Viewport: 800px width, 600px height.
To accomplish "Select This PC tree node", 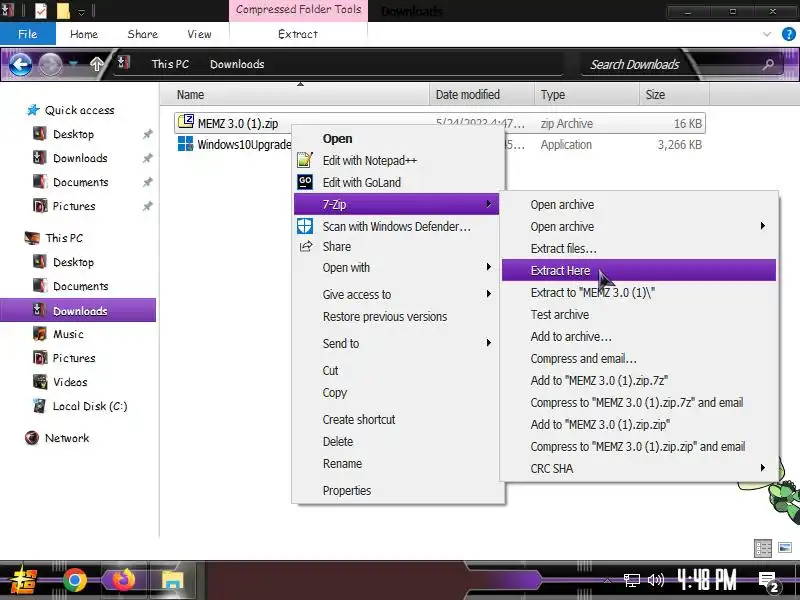I will (64, 238).
